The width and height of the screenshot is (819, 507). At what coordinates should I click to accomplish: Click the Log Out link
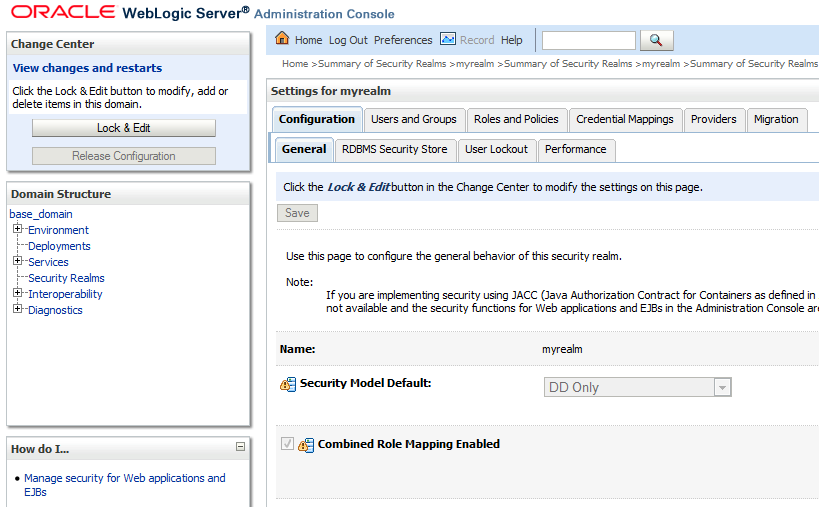point(348,40)
